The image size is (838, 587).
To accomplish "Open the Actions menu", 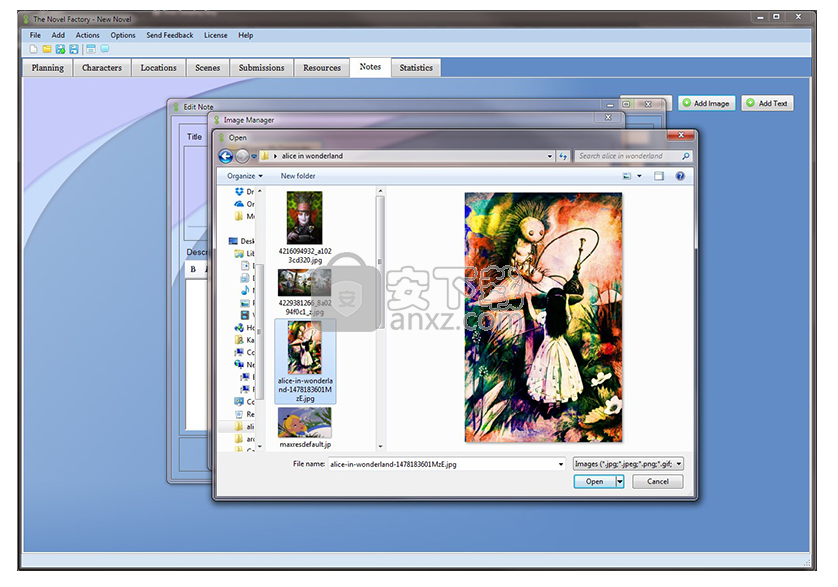I will click(88, 35).
